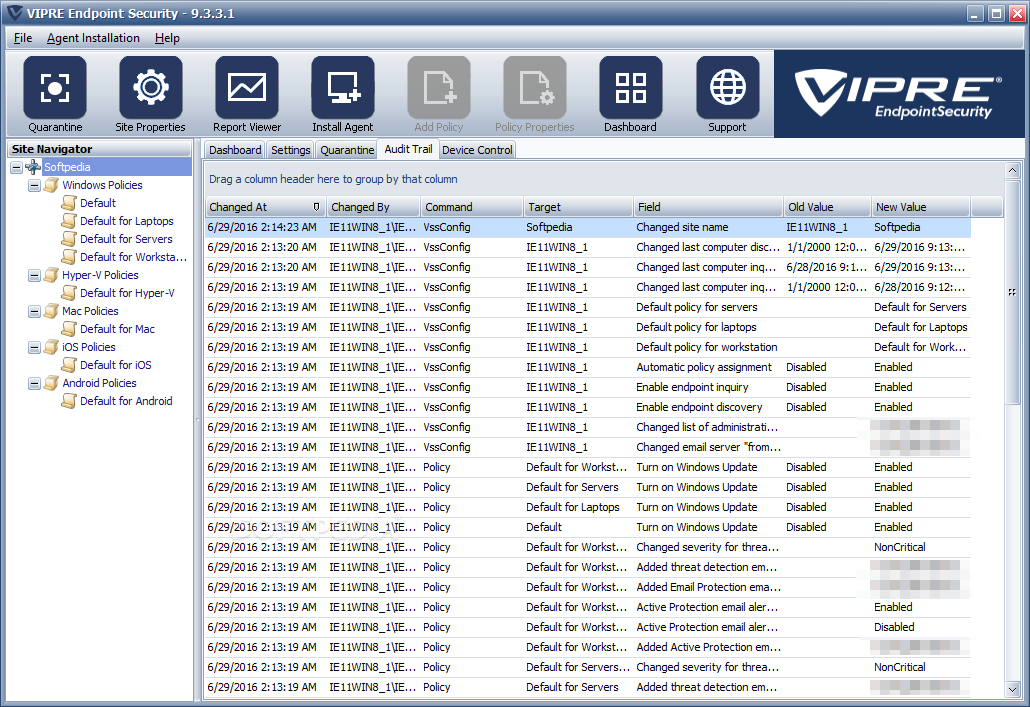
Task: Click the Softpedia site node icon
Action: coord(33,167)
